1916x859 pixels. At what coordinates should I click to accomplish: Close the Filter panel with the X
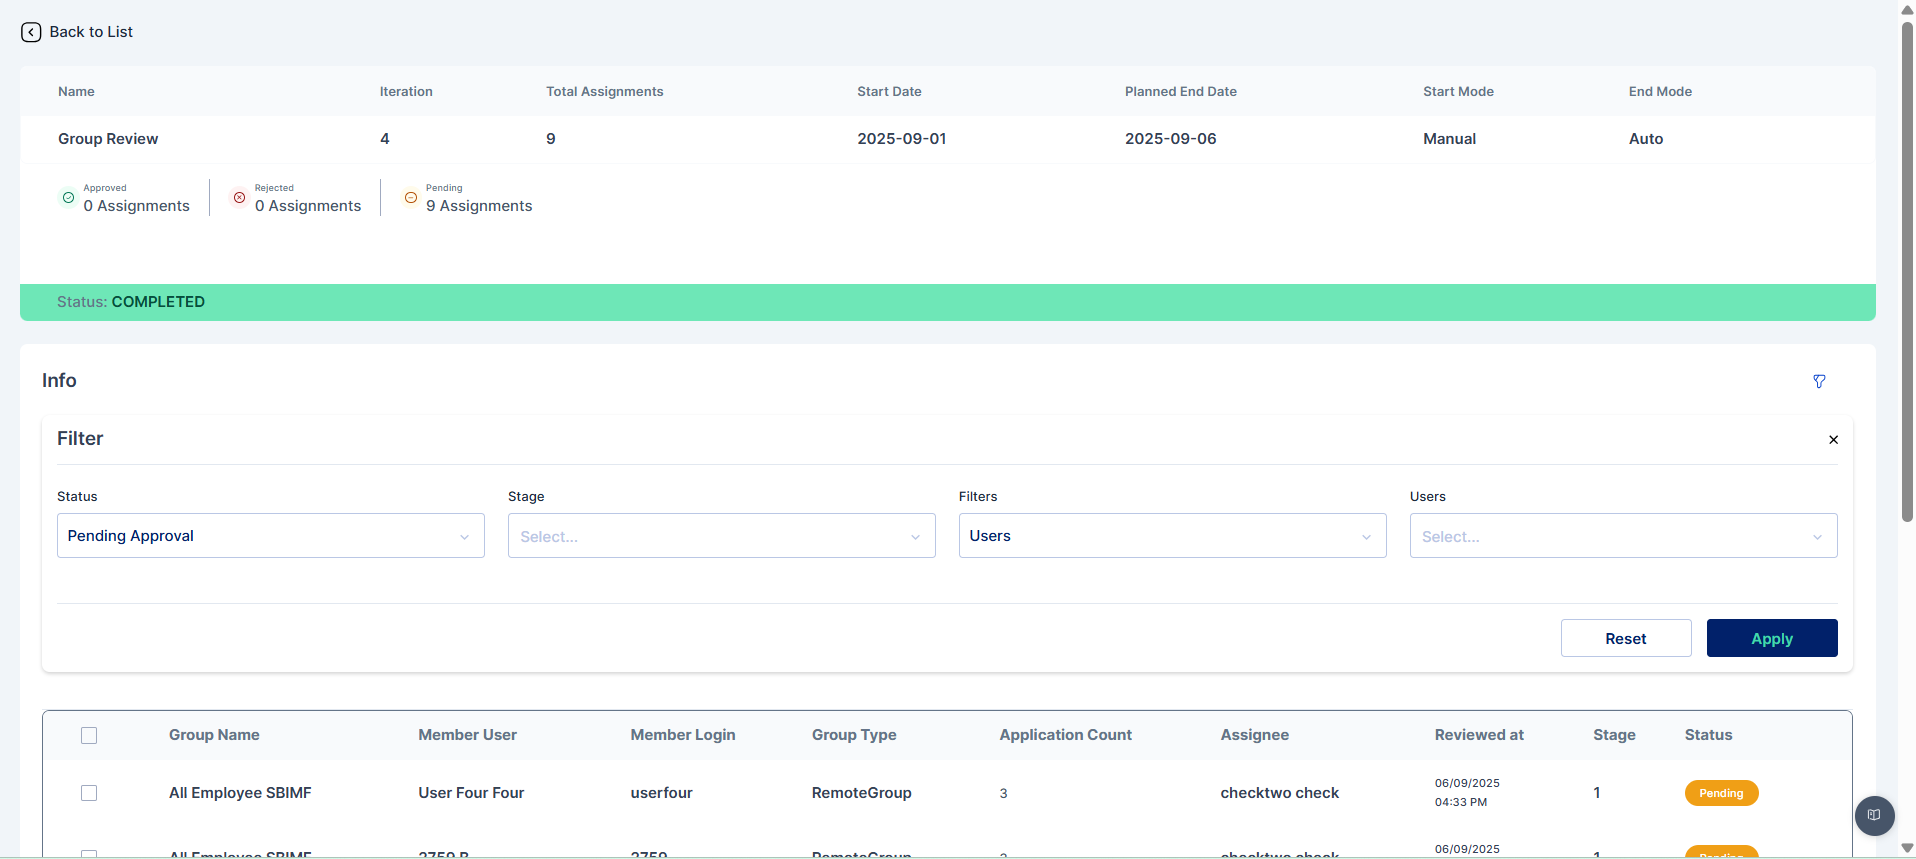1833,440
